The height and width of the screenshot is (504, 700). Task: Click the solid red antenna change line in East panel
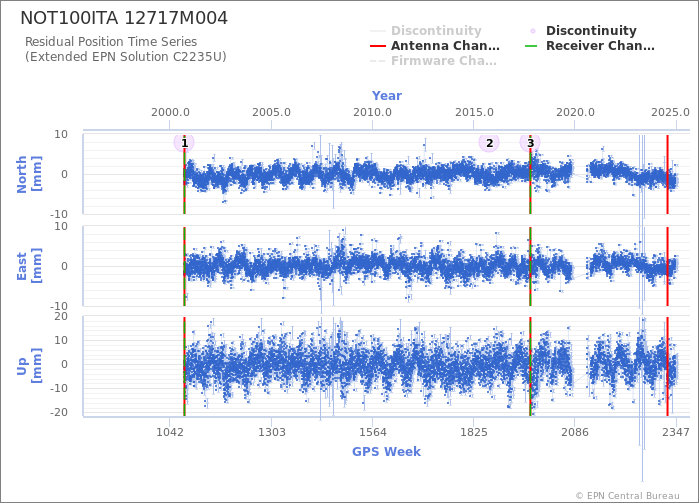pyautogui.click(x=667, y=267)
